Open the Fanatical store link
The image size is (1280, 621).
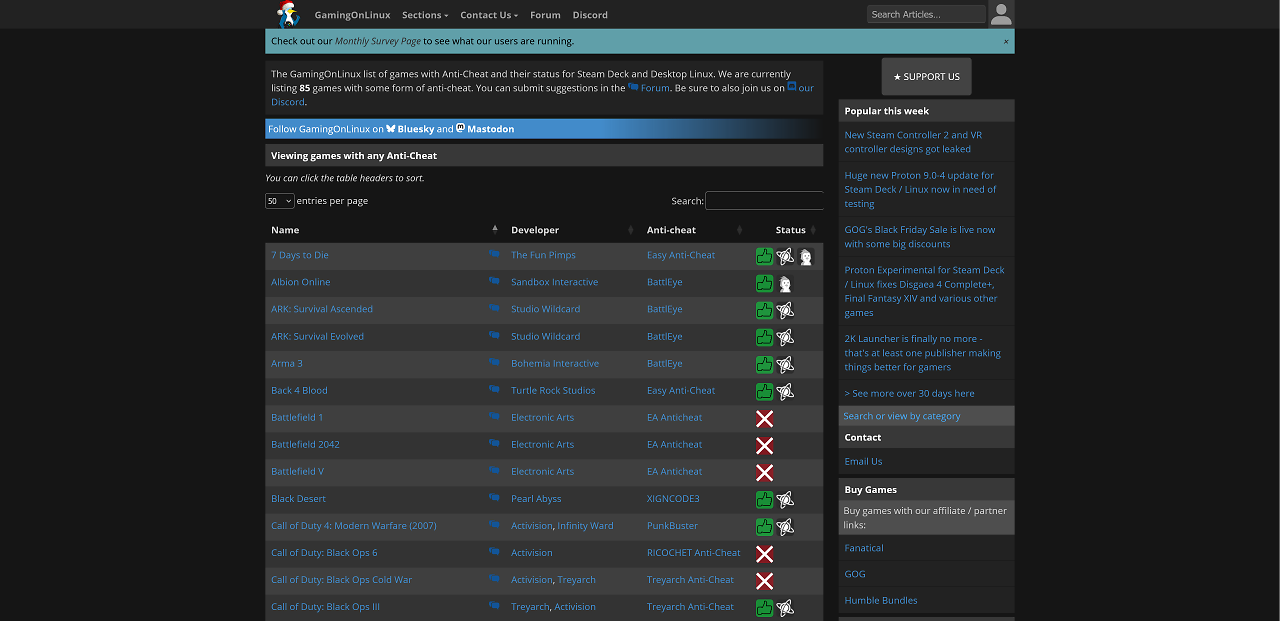(x=864, y=548)
